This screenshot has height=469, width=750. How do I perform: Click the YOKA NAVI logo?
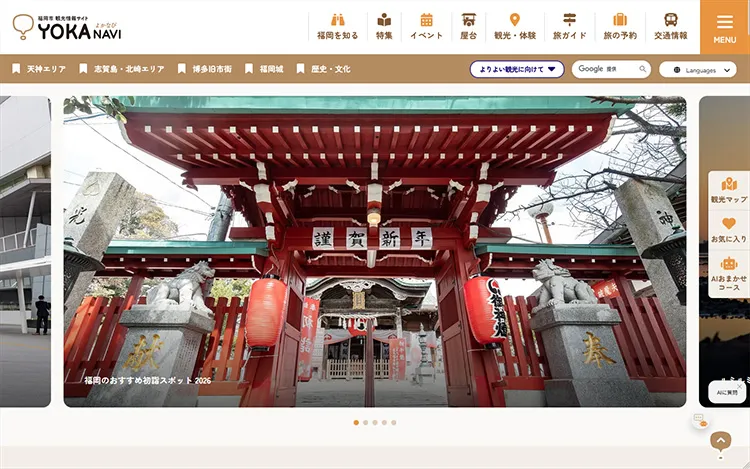click(67, 27)
